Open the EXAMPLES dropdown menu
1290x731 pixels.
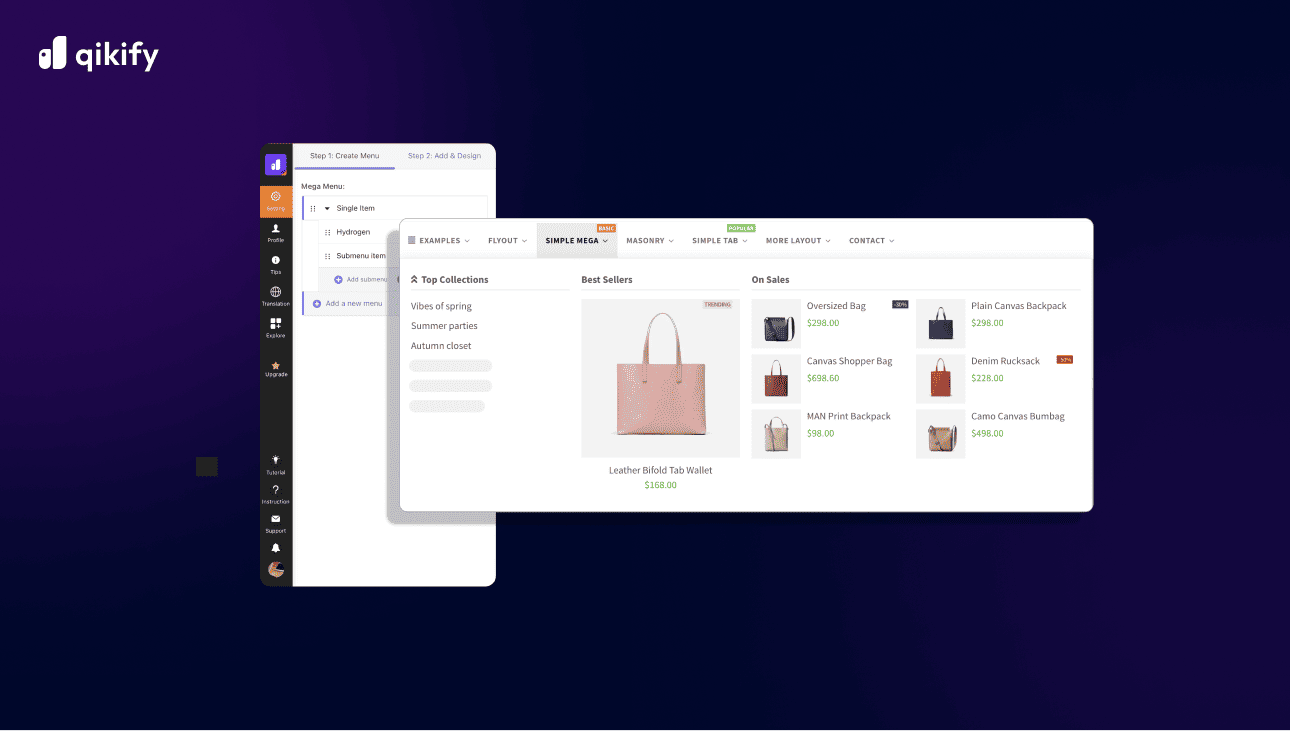pyautogui.click(x=437, y=240)
